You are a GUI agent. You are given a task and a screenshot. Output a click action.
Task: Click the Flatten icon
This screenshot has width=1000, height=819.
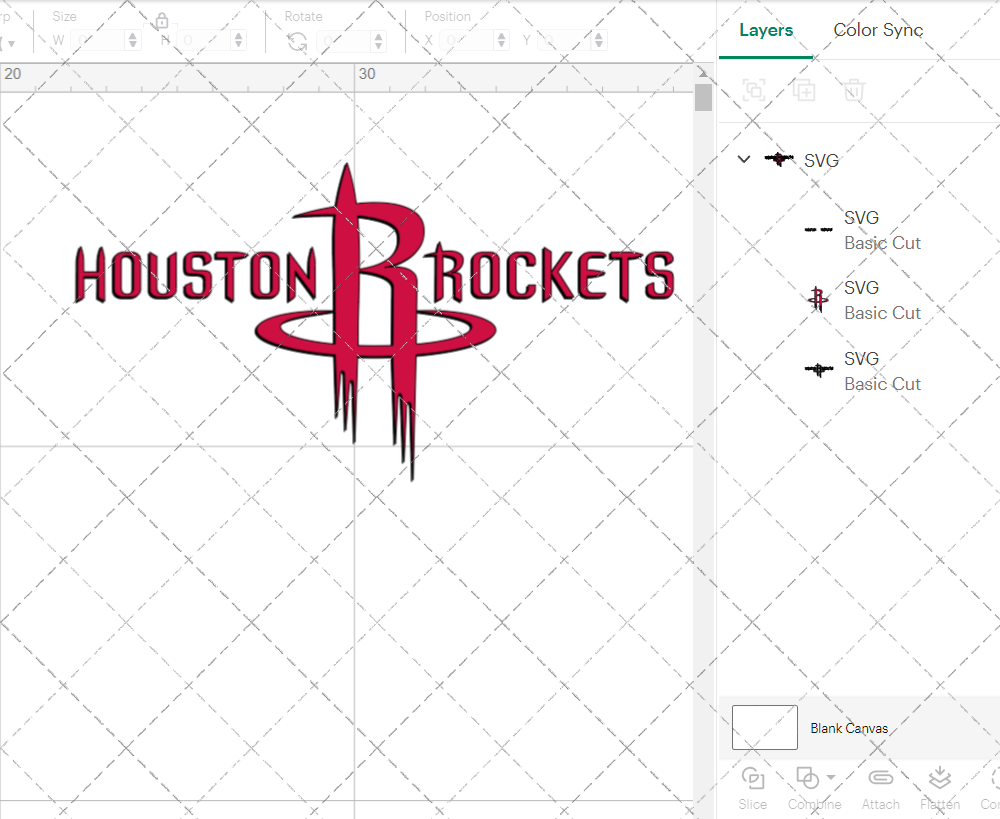pyautogui.click(x=940, y=777)
